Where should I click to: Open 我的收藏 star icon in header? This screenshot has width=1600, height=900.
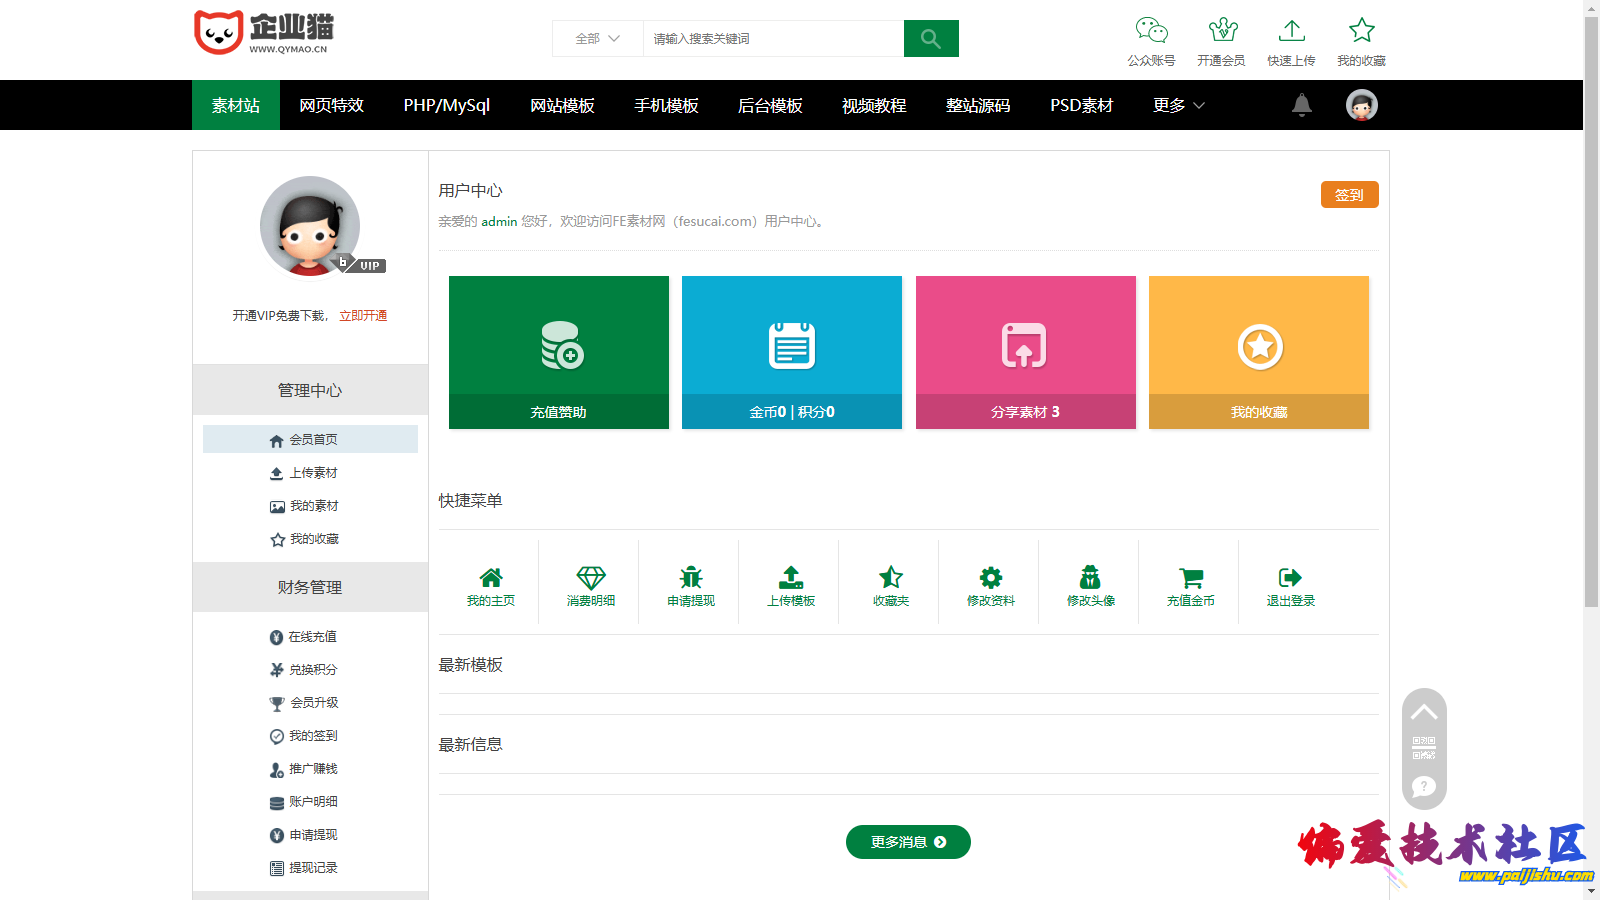[1361, 31]
